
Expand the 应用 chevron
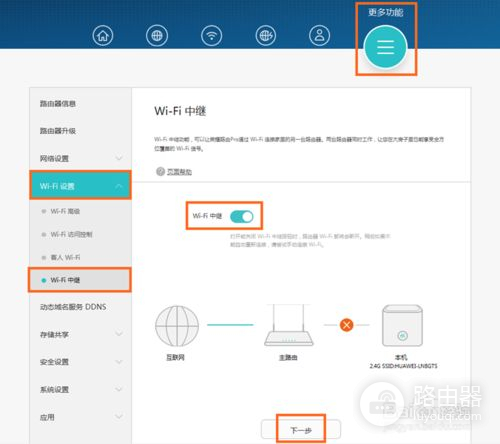pyautogui.click(x=119, y=416)
